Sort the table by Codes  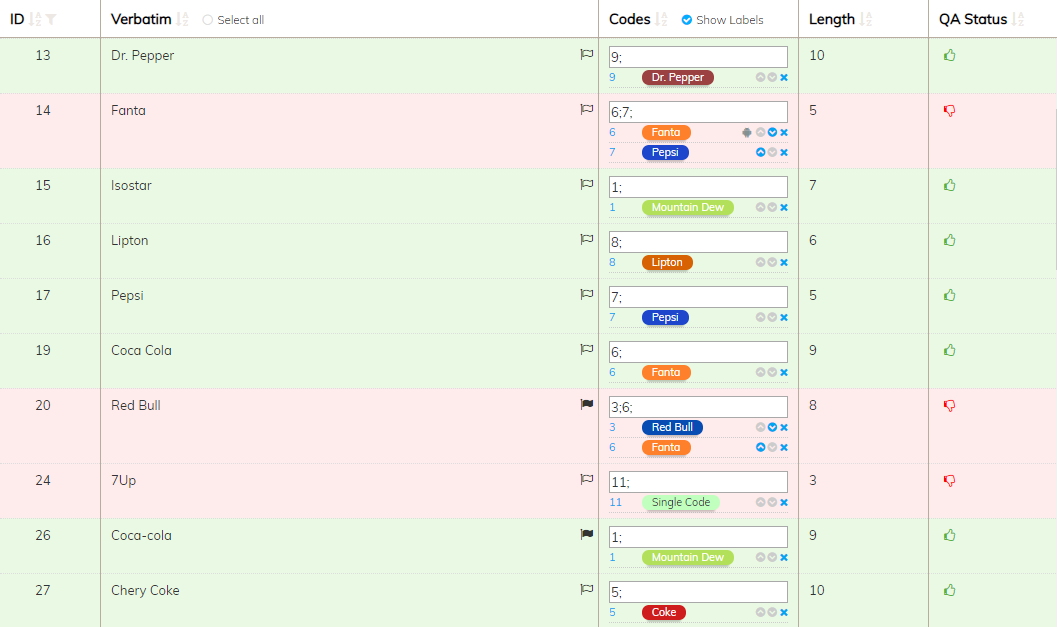[661, 20]
